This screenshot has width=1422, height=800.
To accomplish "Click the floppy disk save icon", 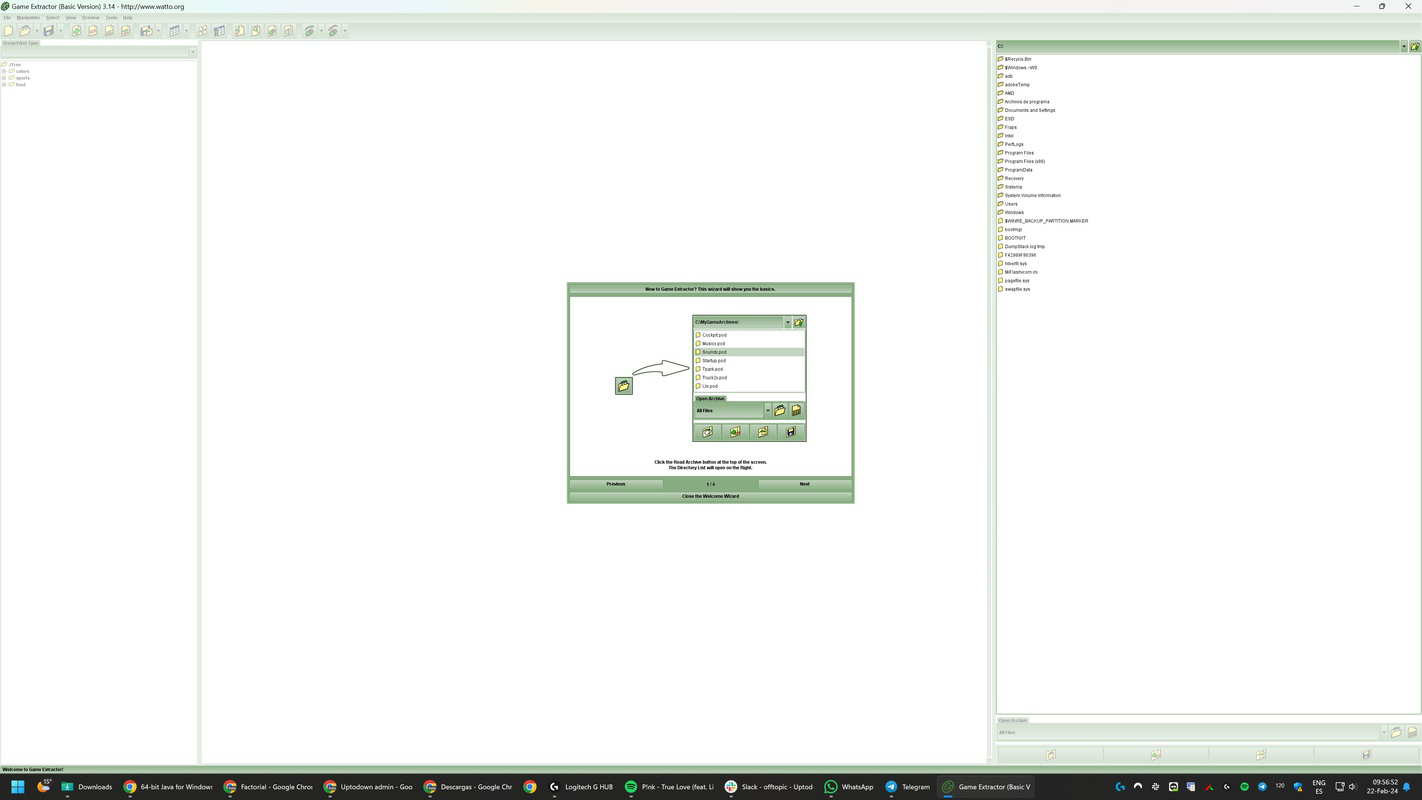I will click(48, 31).
